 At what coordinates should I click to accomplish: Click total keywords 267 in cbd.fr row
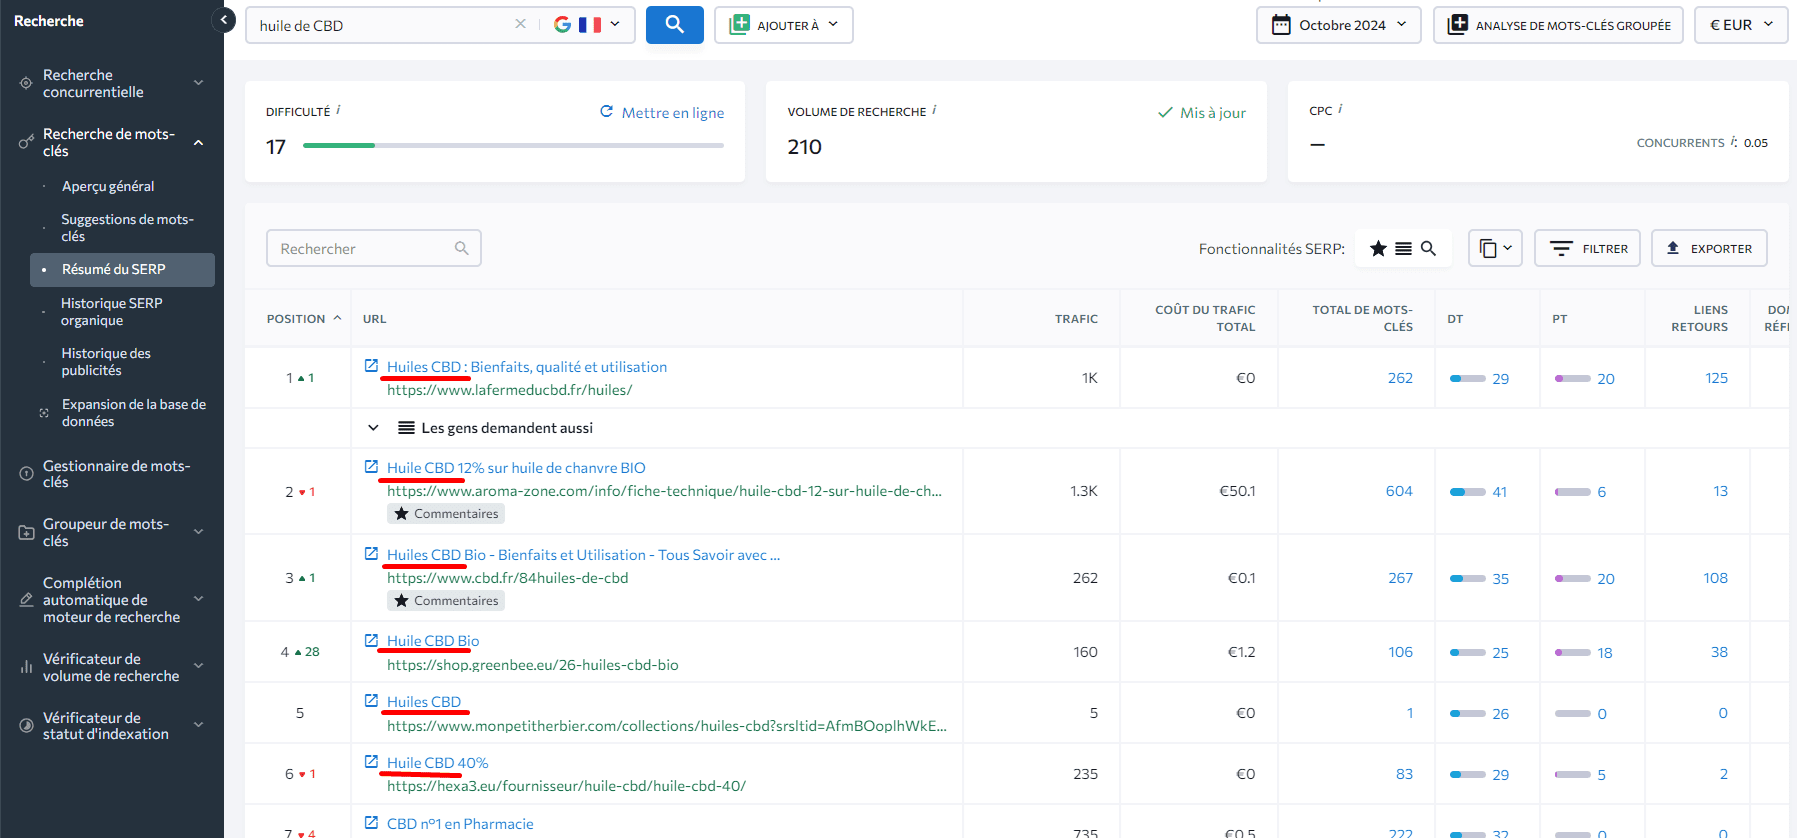click(1400, 578)
